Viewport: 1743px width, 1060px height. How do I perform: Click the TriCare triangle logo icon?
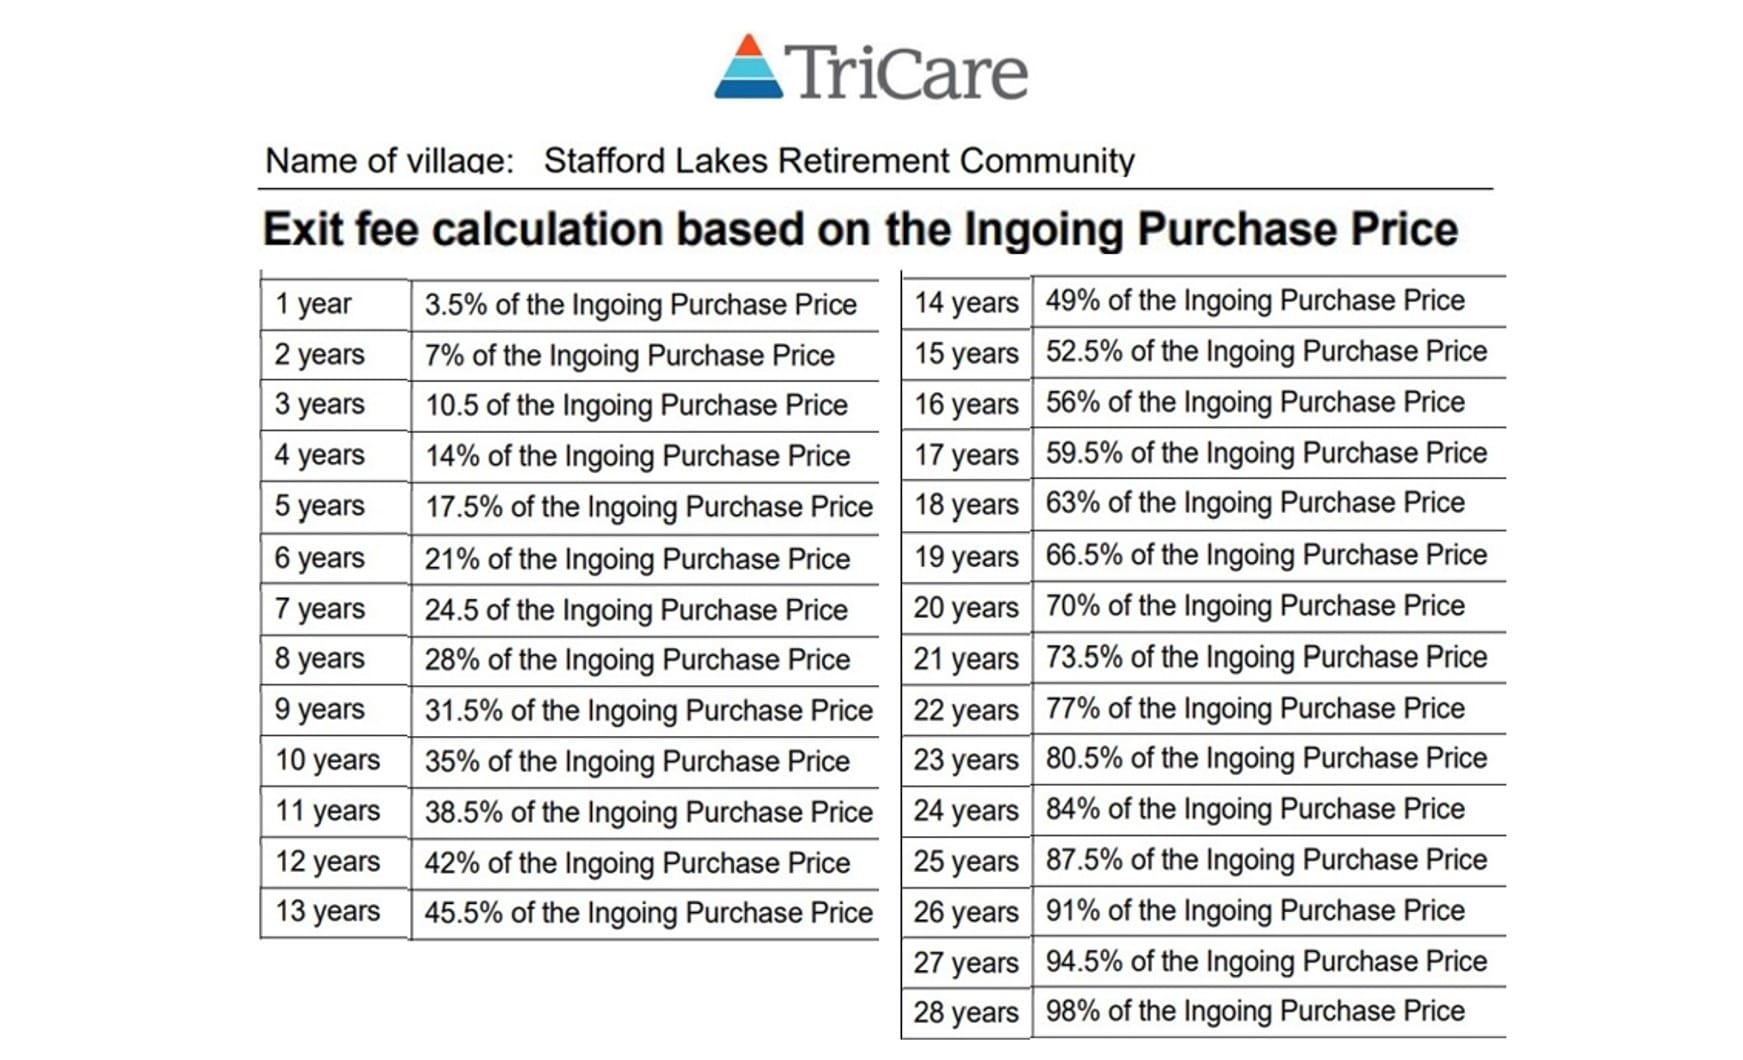click(748, 68)
